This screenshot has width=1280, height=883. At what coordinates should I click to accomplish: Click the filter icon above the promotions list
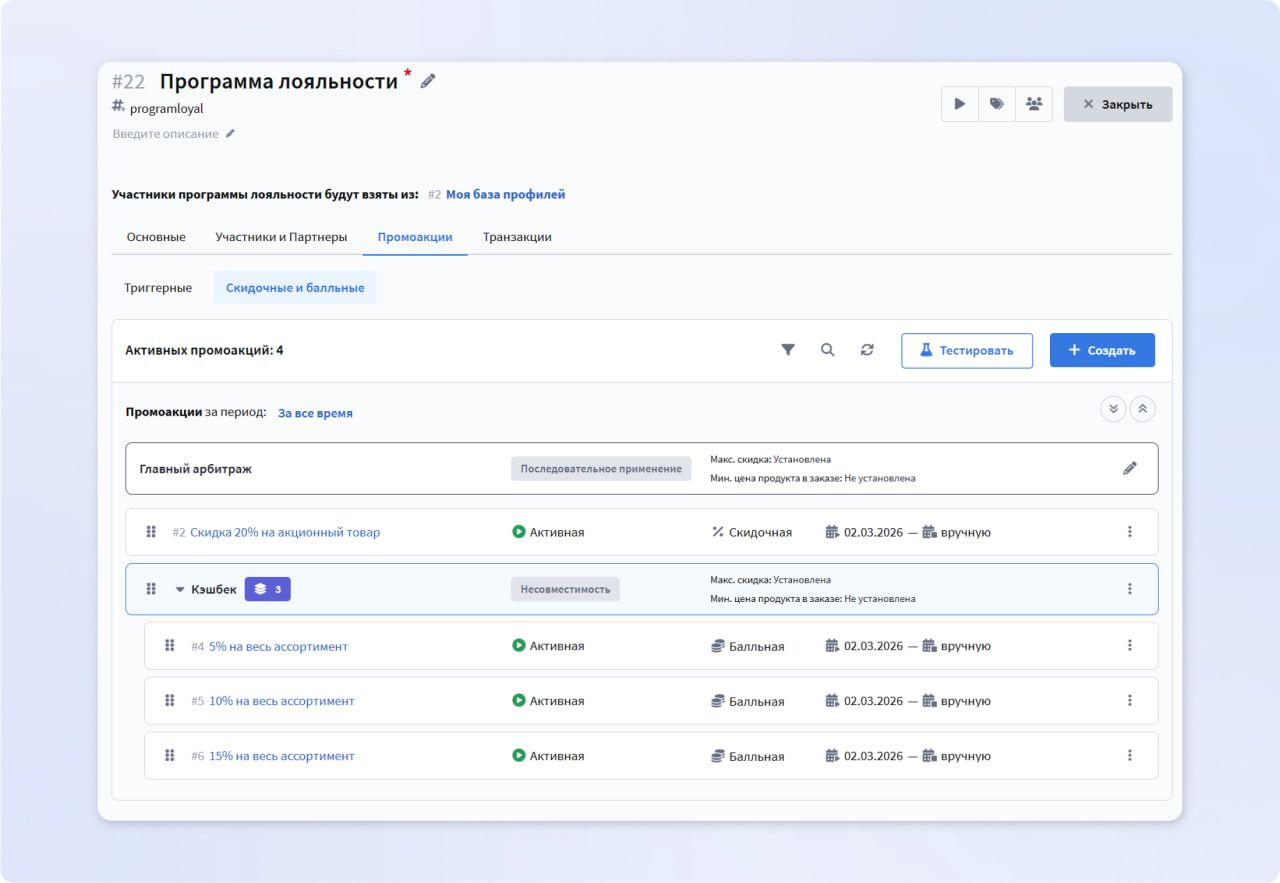(x=788, y=350)
